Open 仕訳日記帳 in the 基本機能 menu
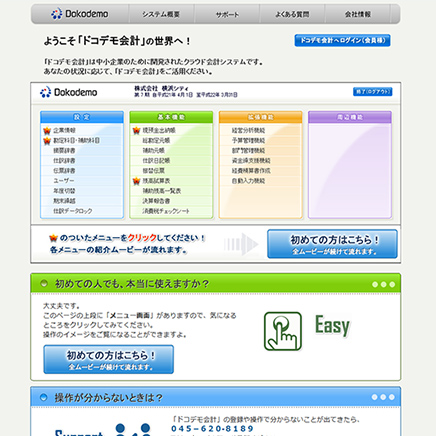The width and height of the screenshot is (436, 436). tap(156, 161)
